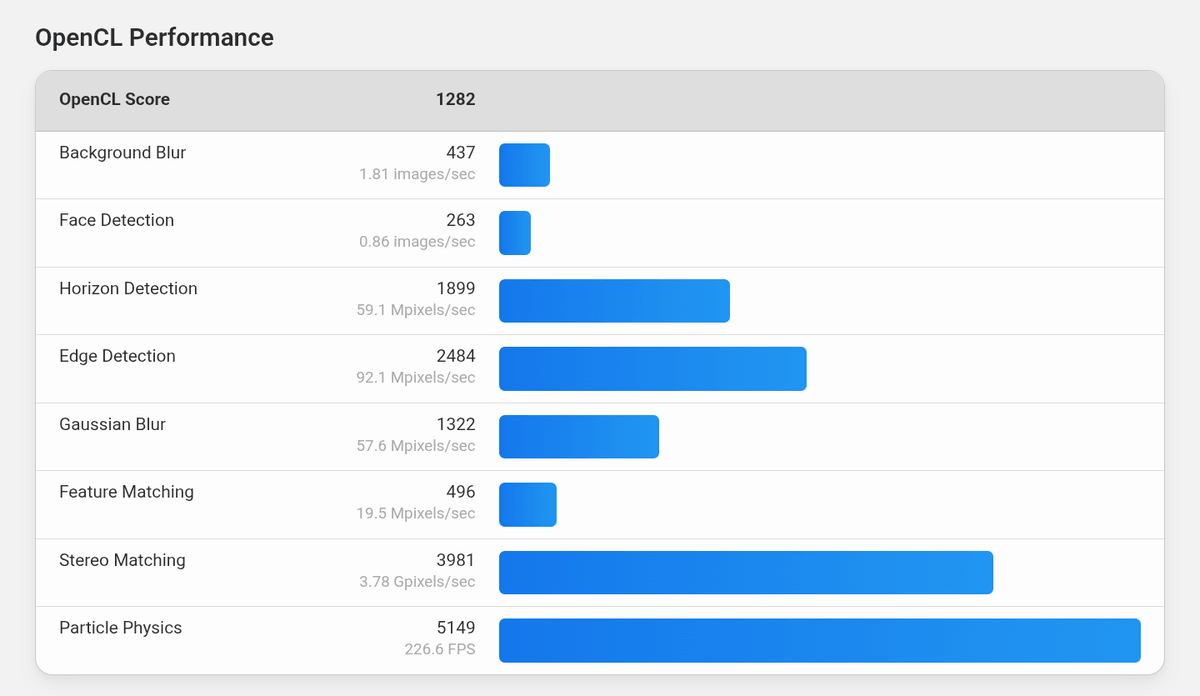Click the Horizon Detection bar

(x=614, y=301)
